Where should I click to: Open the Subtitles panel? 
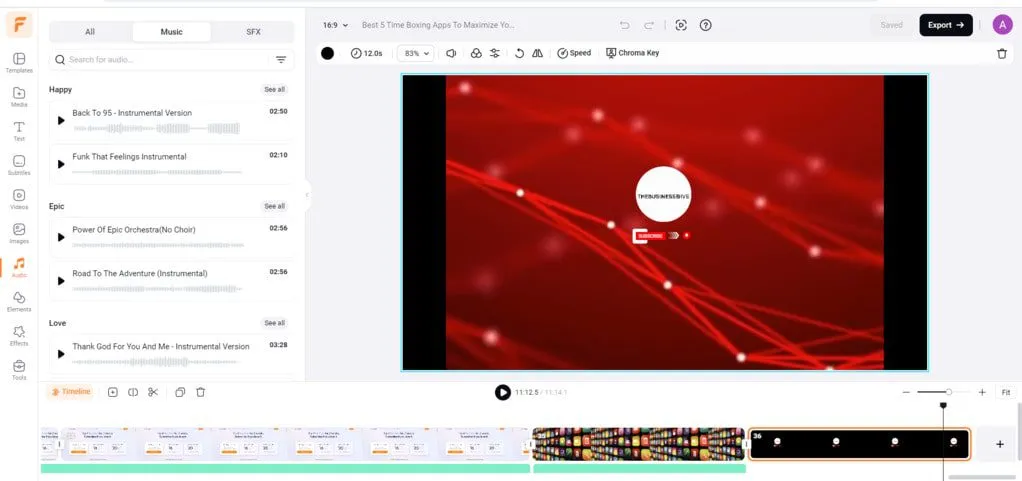[x=18, y=165]
